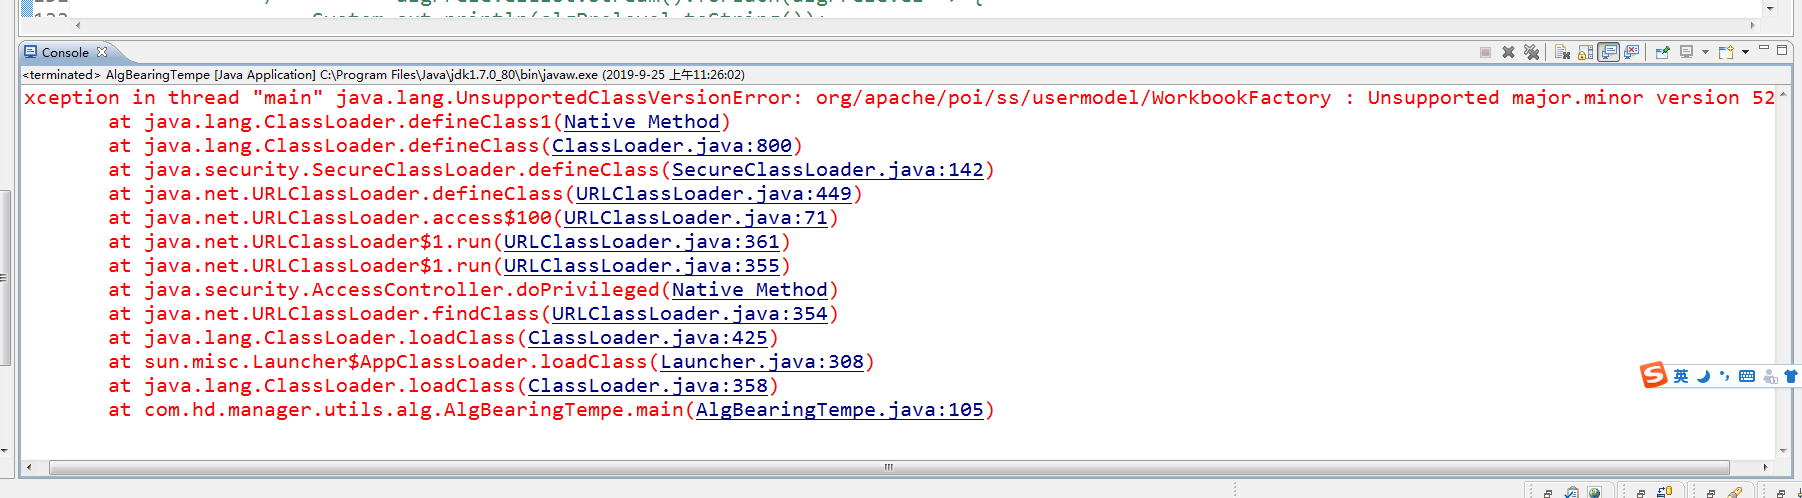Click editor horizontal scrollbar left arrow above Console

[x=78, y=25]
